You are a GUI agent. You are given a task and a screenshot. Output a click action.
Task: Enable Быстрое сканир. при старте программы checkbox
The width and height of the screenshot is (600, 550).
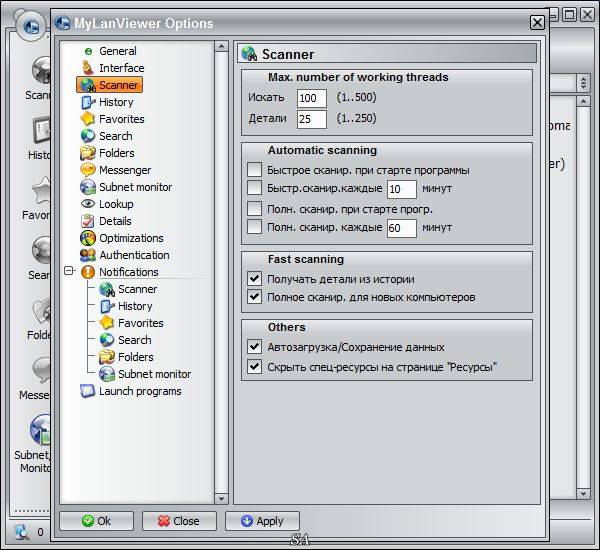tap(254, 170)
